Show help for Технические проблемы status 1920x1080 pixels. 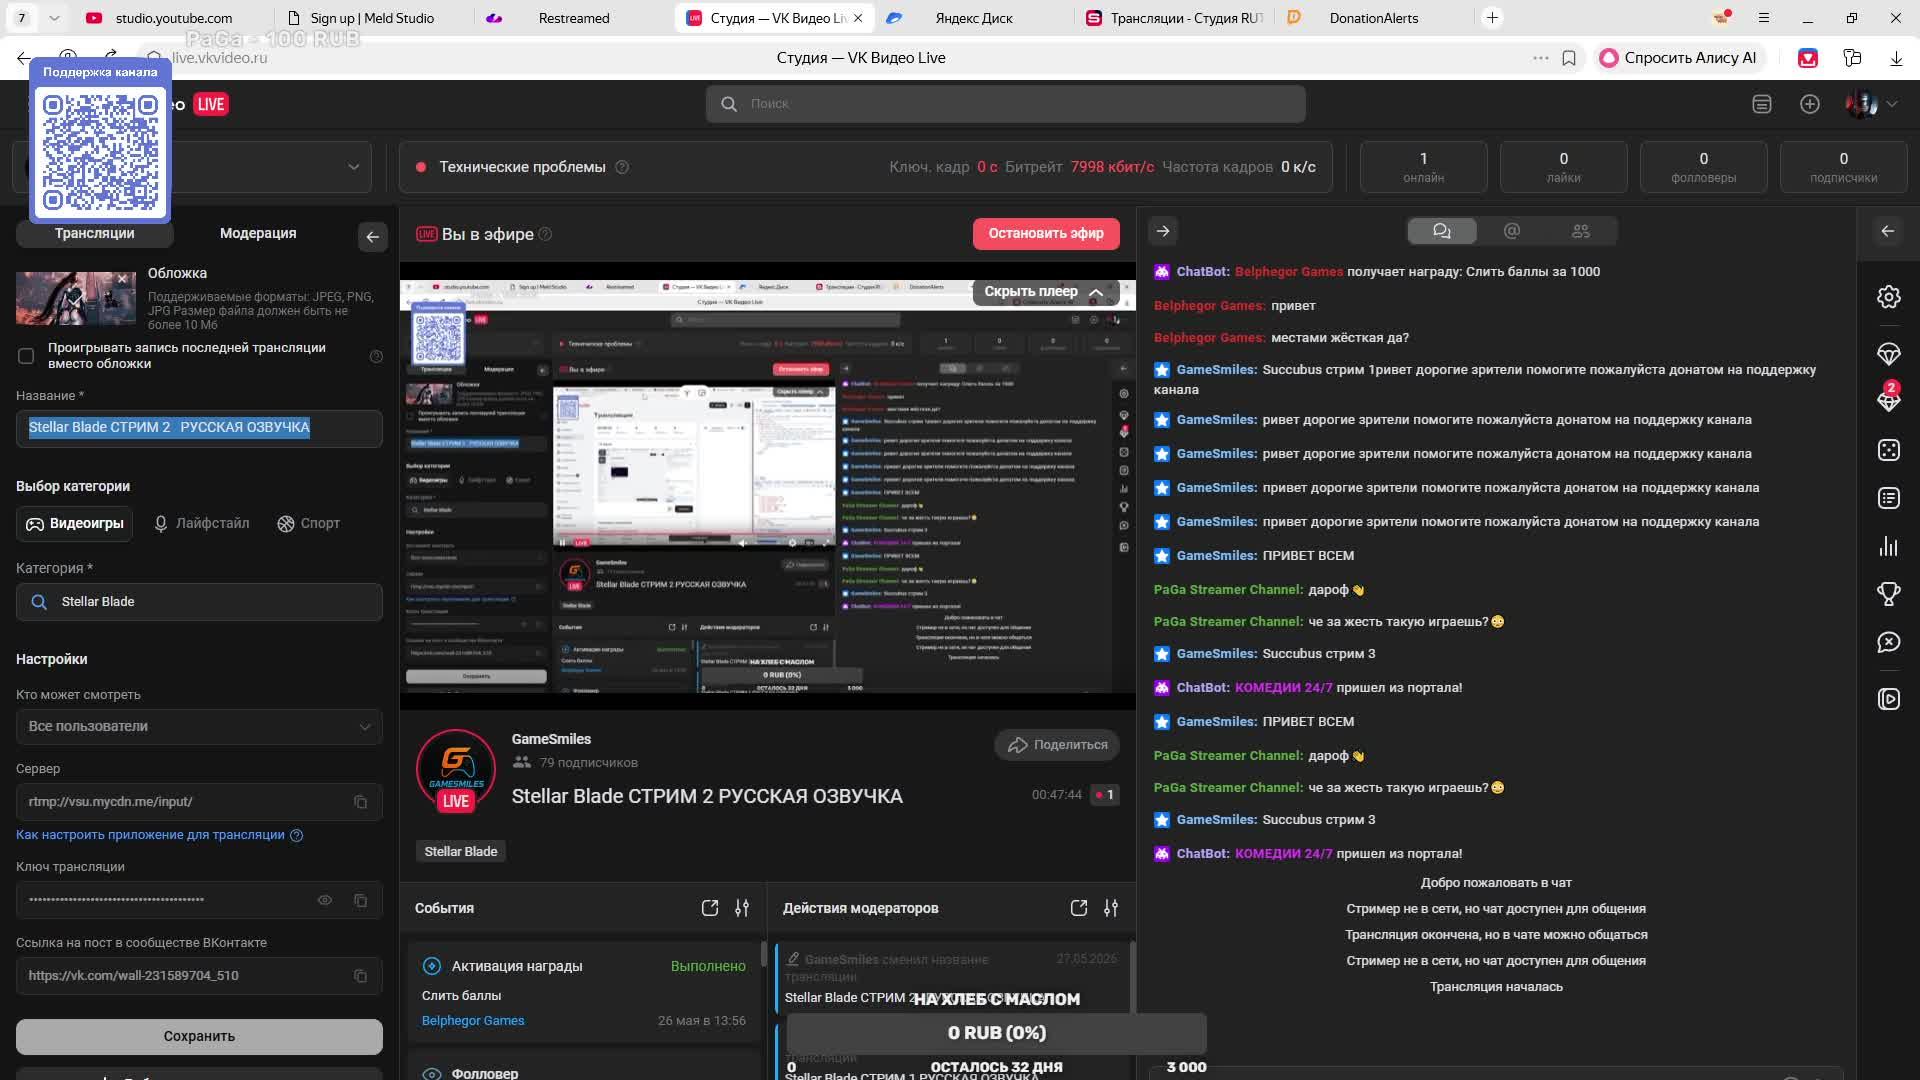point(622,167)
